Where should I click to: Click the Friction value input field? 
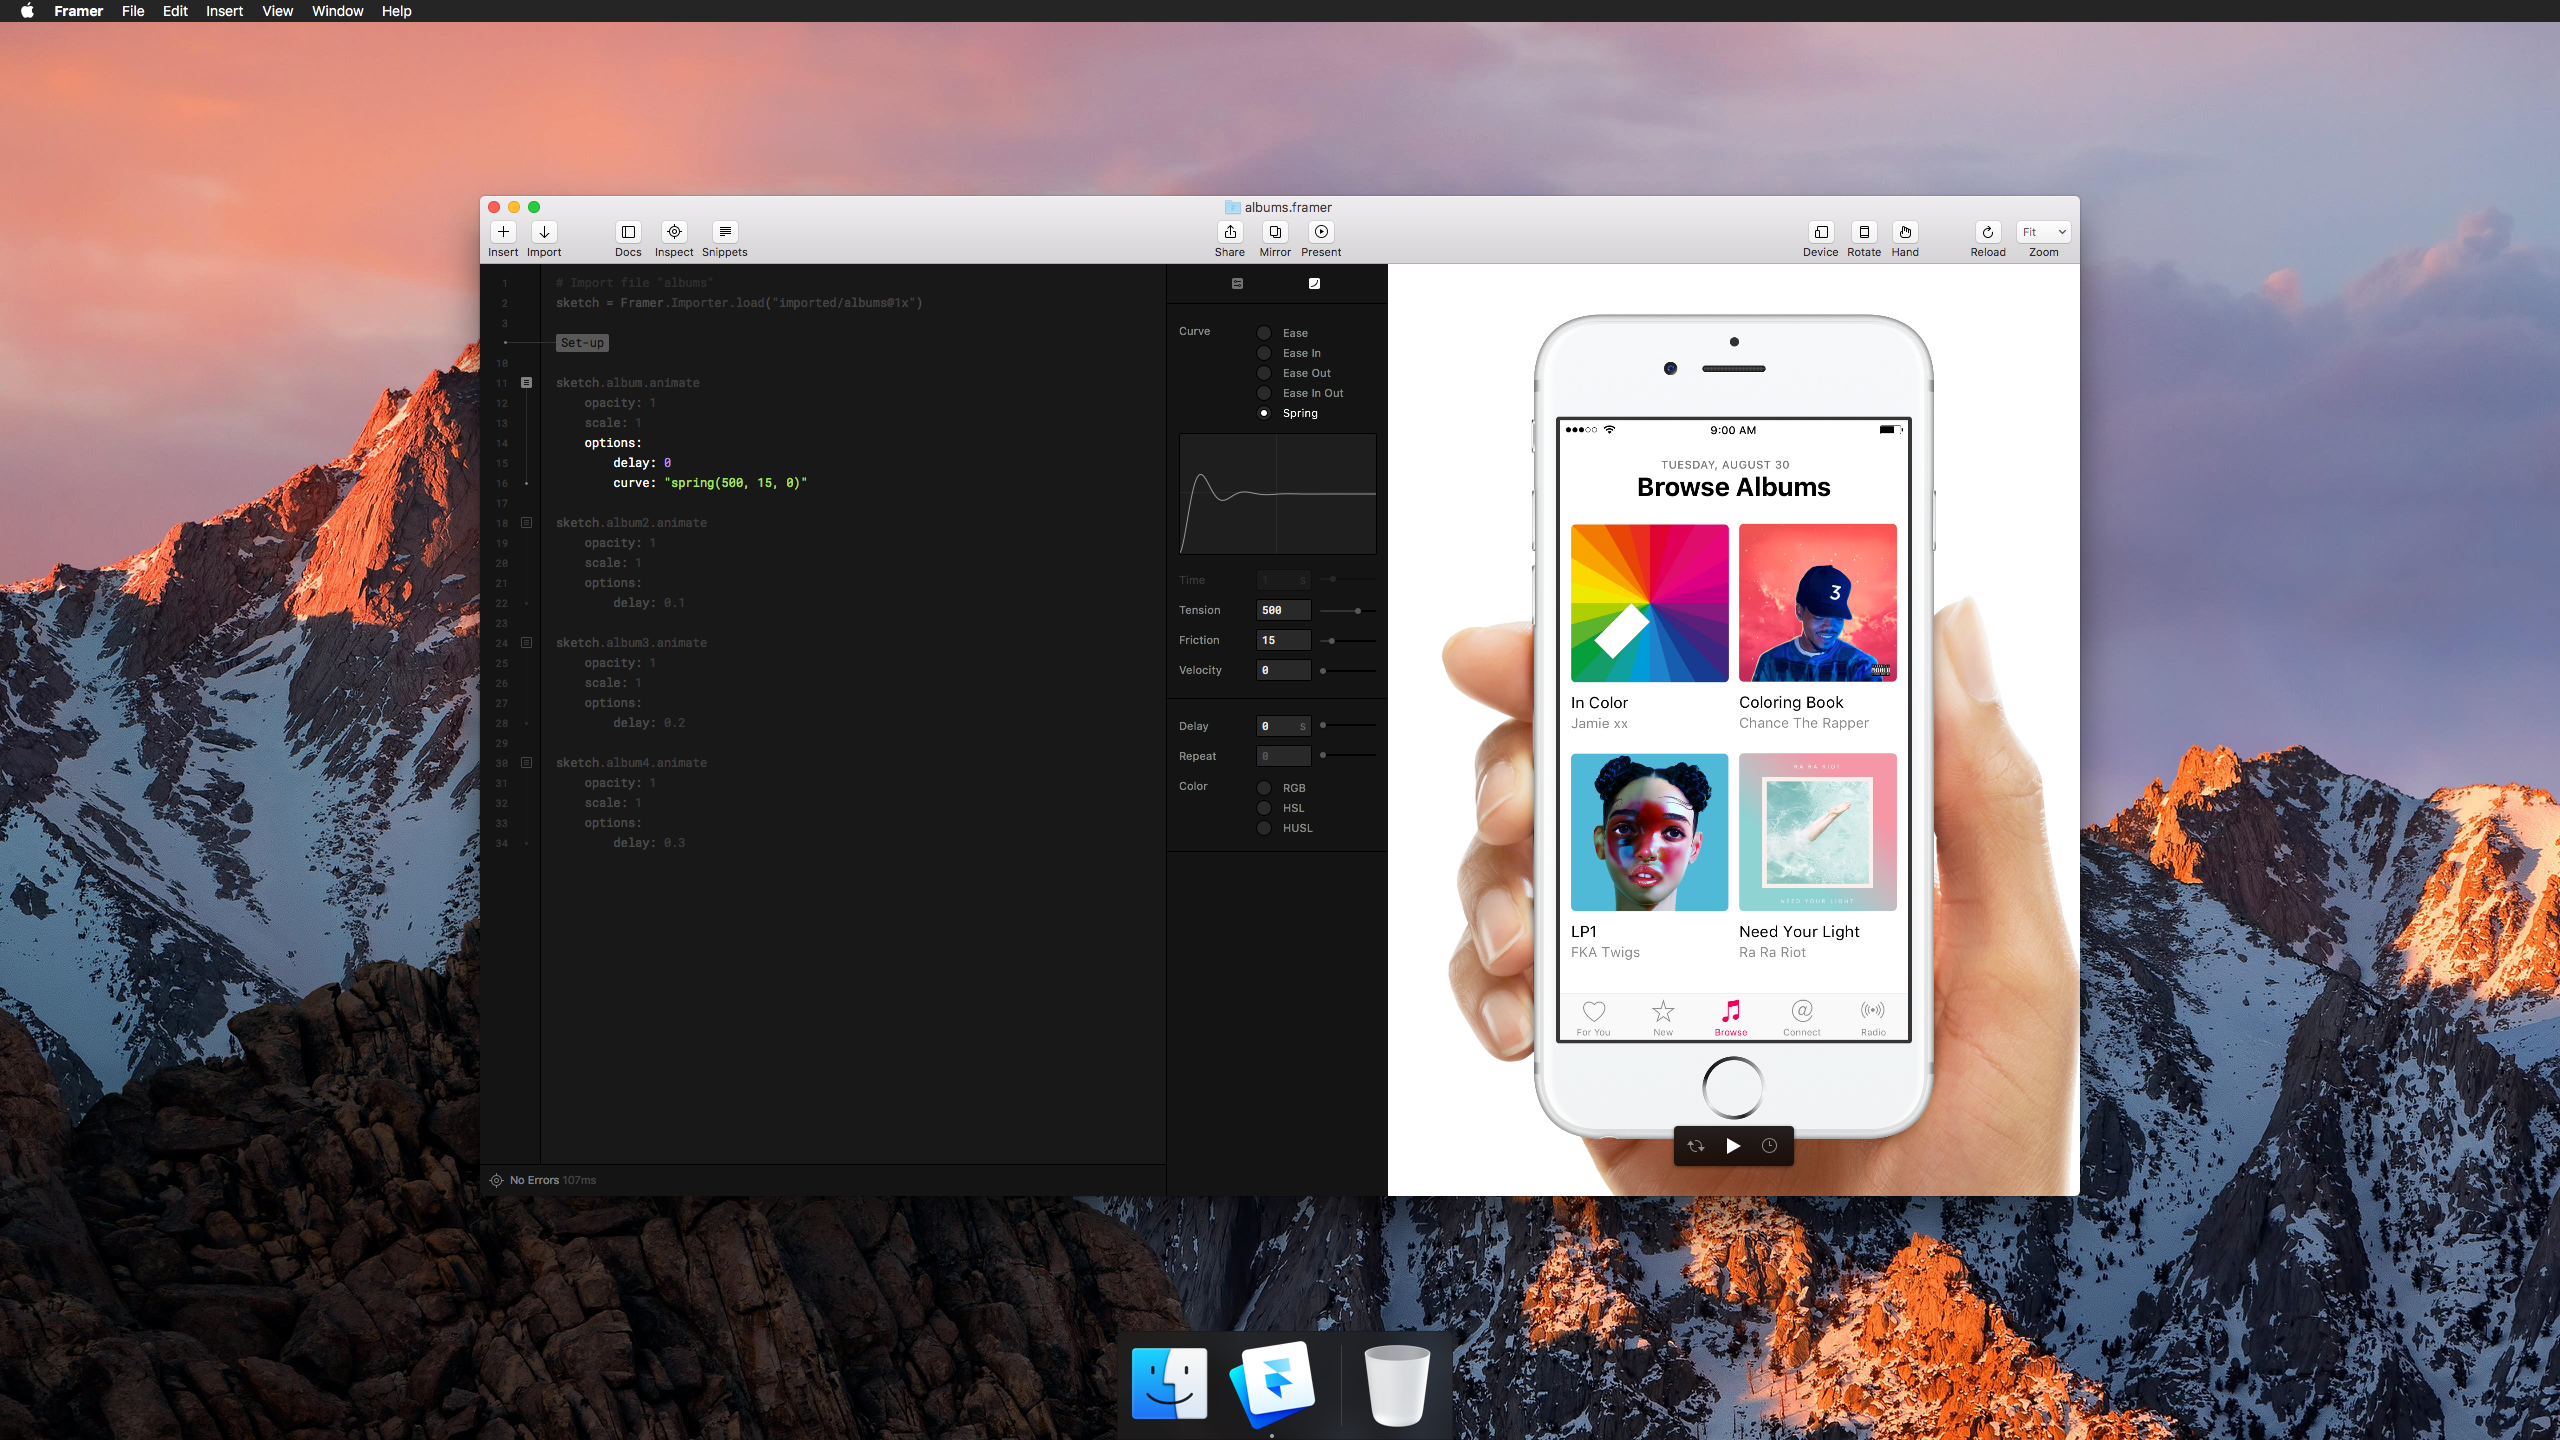pos(1283,640)
